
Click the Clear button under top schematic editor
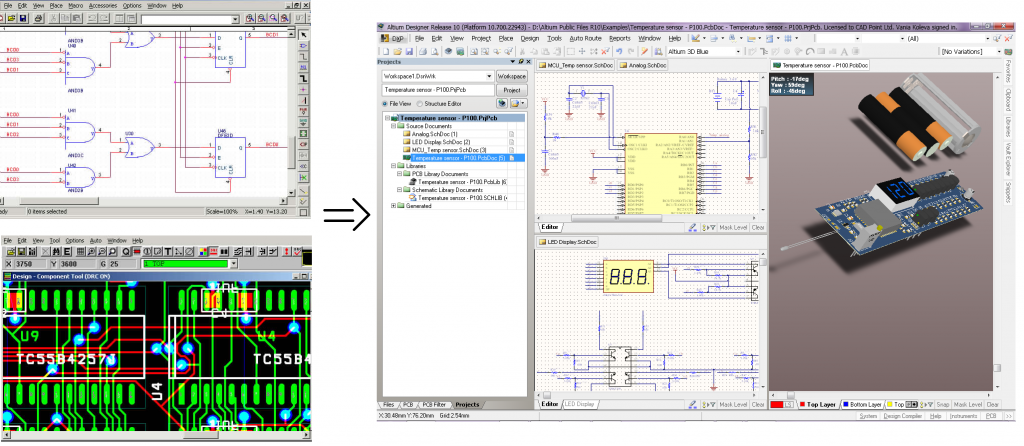pos(758,227)
